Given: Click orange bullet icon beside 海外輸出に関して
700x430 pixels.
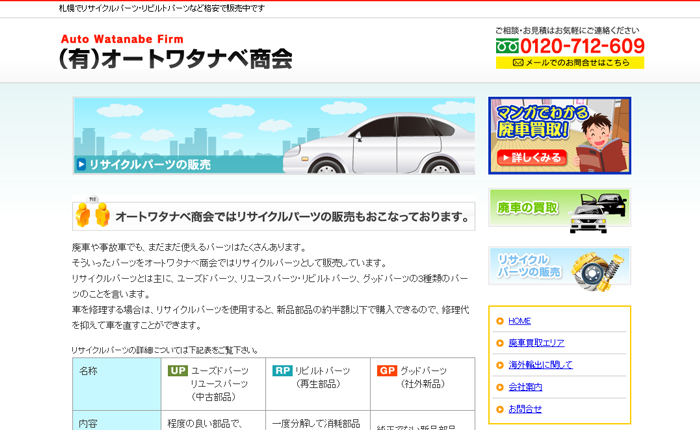Looking at the screenshot, I should (x=500, y=365).
